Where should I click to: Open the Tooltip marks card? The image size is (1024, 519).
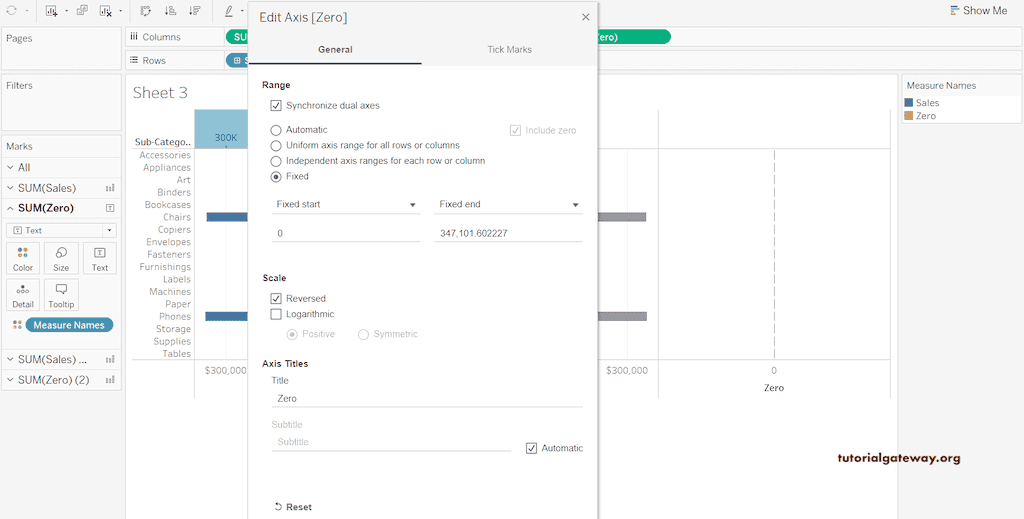[61, 295]
